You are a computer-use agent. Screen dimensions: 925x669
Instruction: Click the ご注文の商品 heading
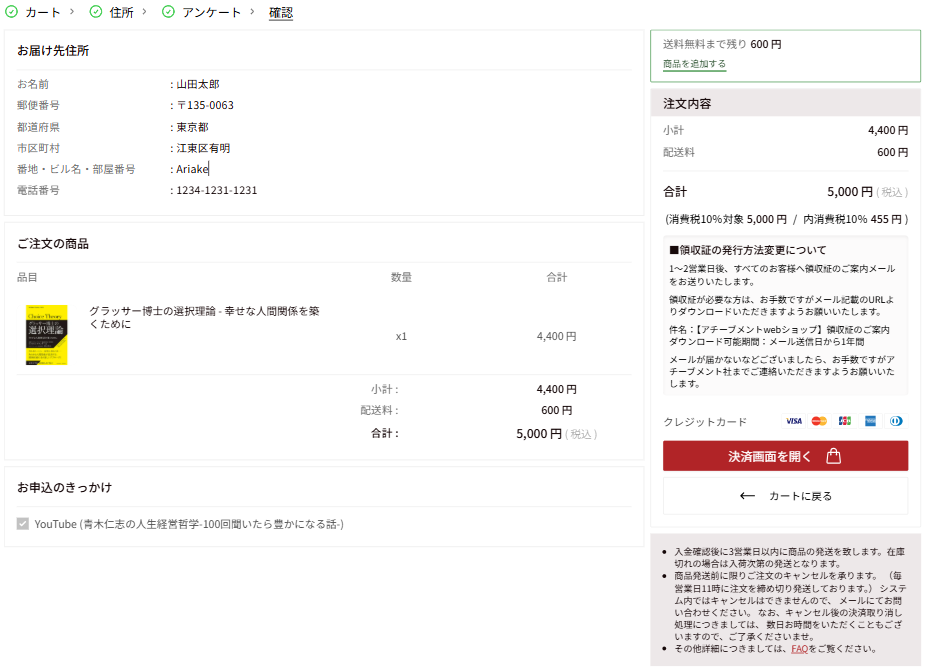click(x=53, y=244)
